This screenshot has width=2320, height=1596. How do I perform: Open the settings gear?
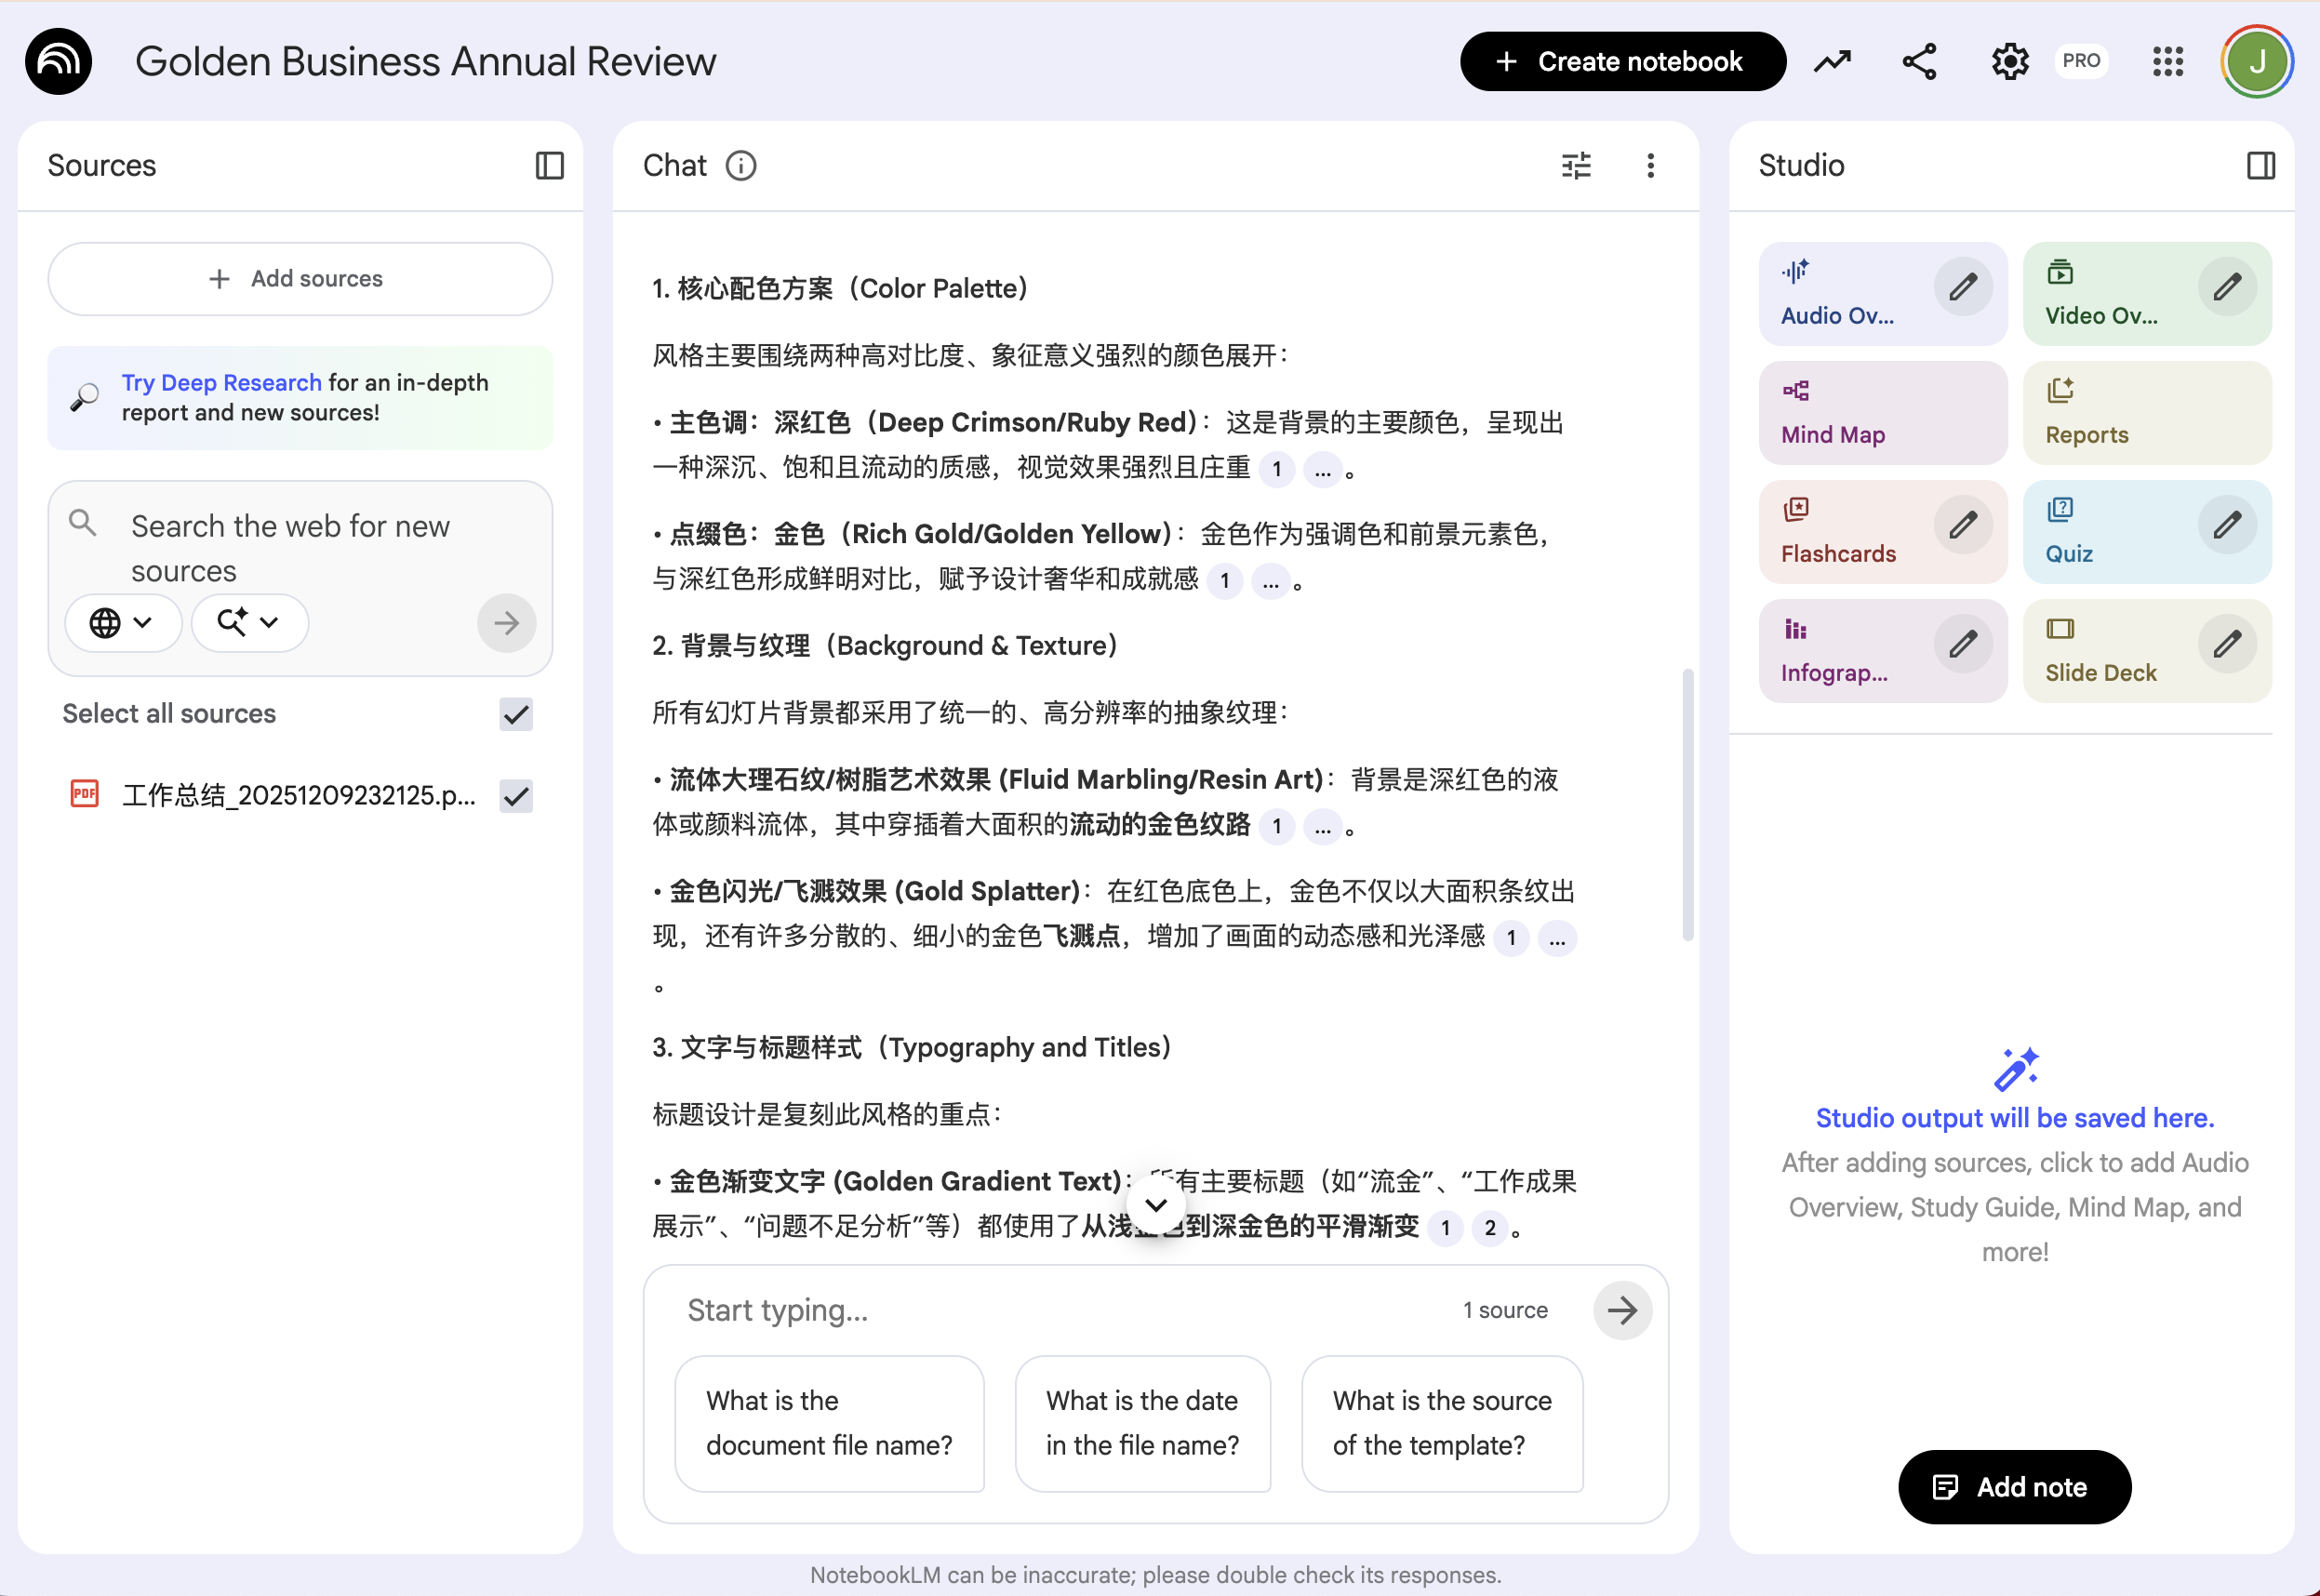[2009, 62]
